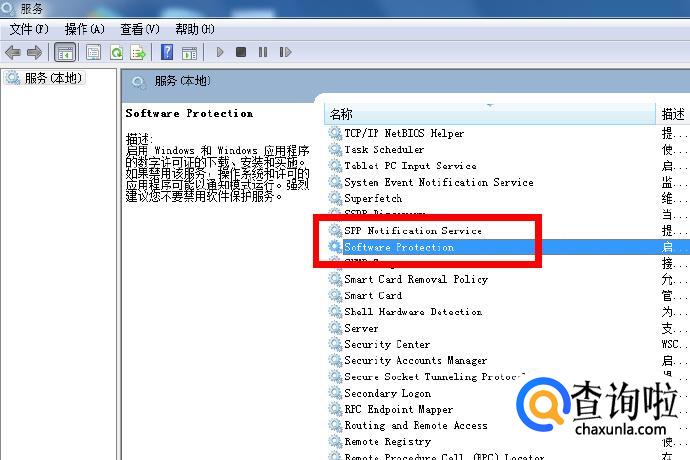Click the gear icon beside RPC Endpoint Mapper
This screenshot has width=690, height=460.
[335, 409]
